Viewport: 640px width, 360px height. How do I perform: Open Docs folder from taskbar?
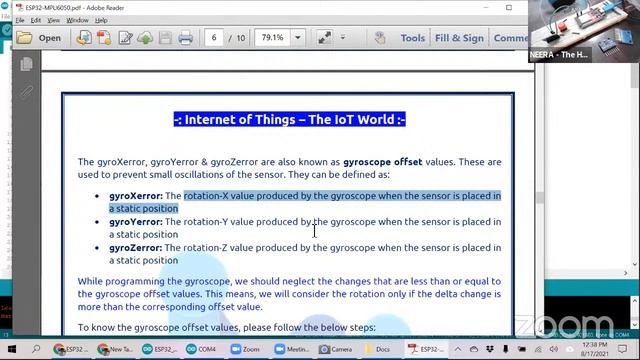[x=378, y=349]
